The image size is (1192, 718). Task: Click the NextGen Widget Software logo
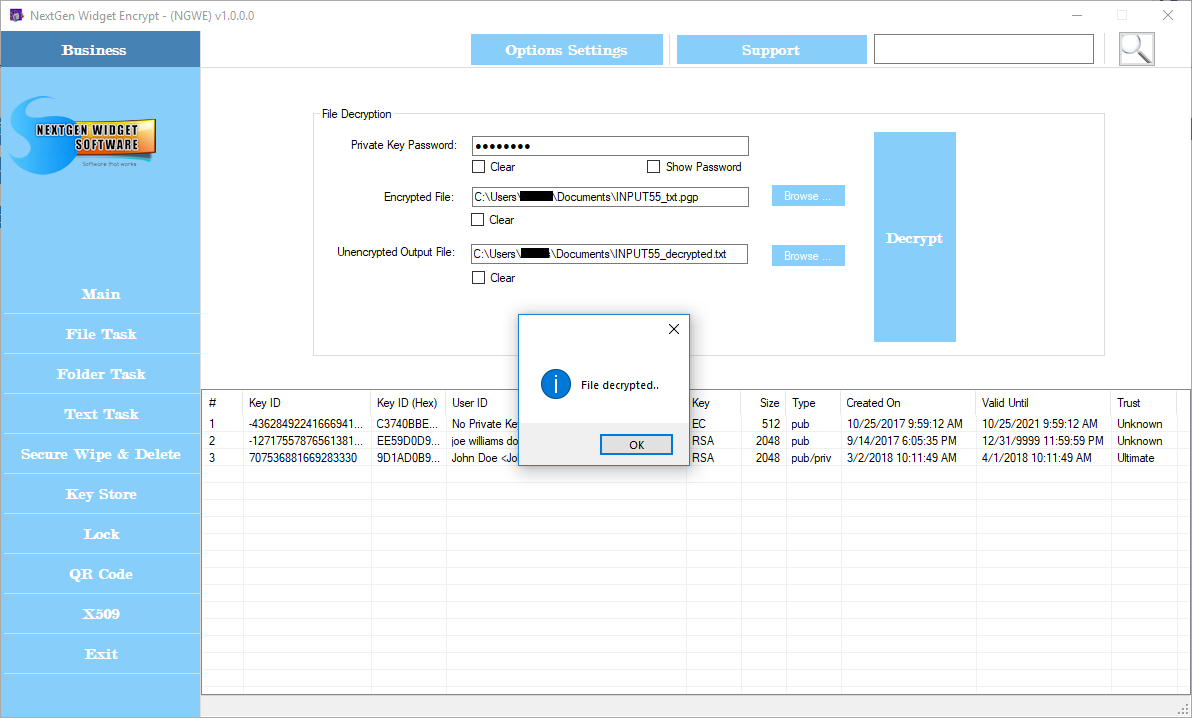(x=84, y=135)
